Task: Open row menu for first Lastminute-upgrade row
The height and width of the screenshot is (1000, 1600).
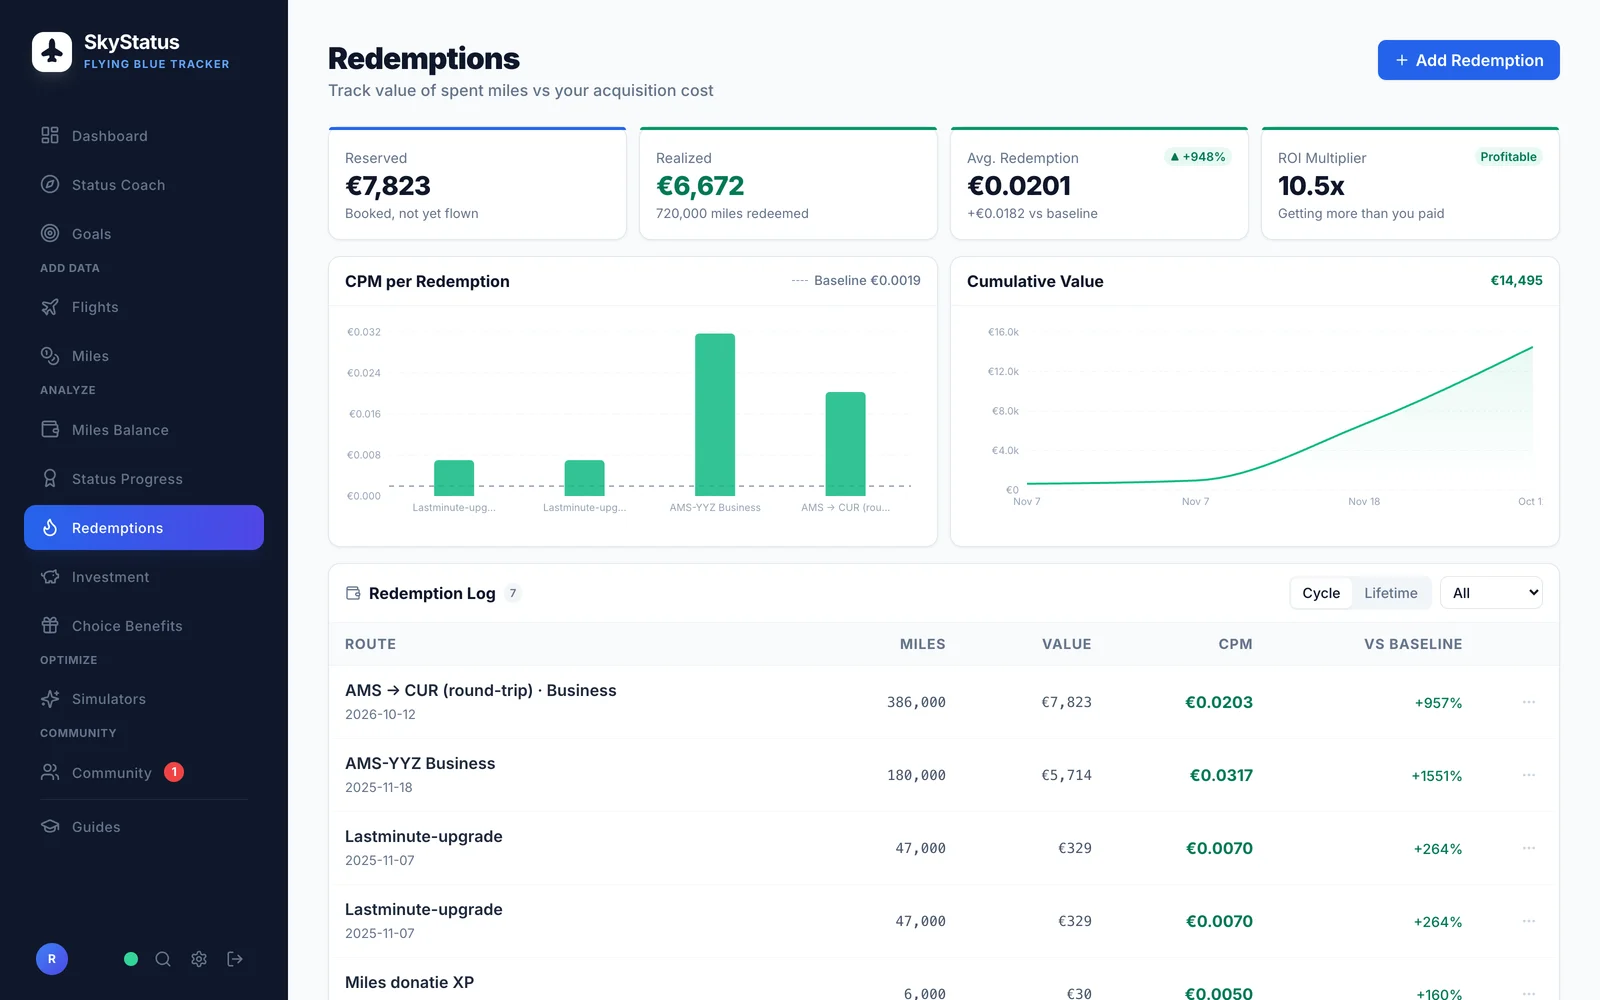Action: 1529,848
